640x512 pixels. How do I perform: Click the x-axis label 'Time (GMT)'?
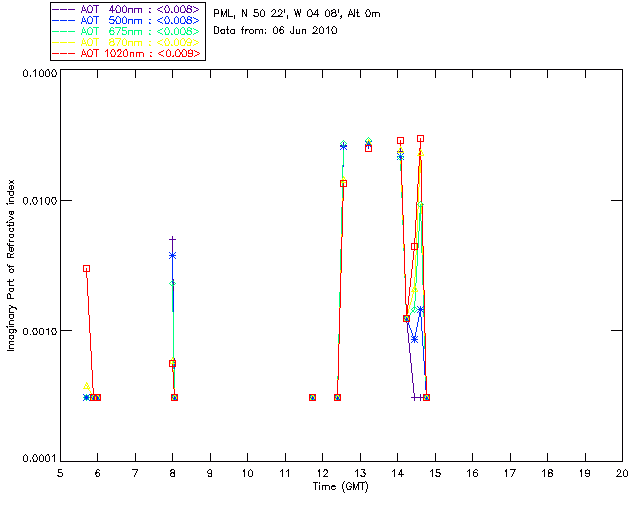(x=340, y=487)
